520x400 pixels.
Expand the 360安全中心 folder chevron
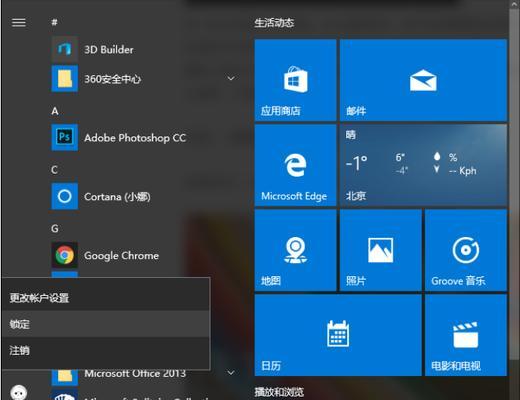[x=231, y=79]
